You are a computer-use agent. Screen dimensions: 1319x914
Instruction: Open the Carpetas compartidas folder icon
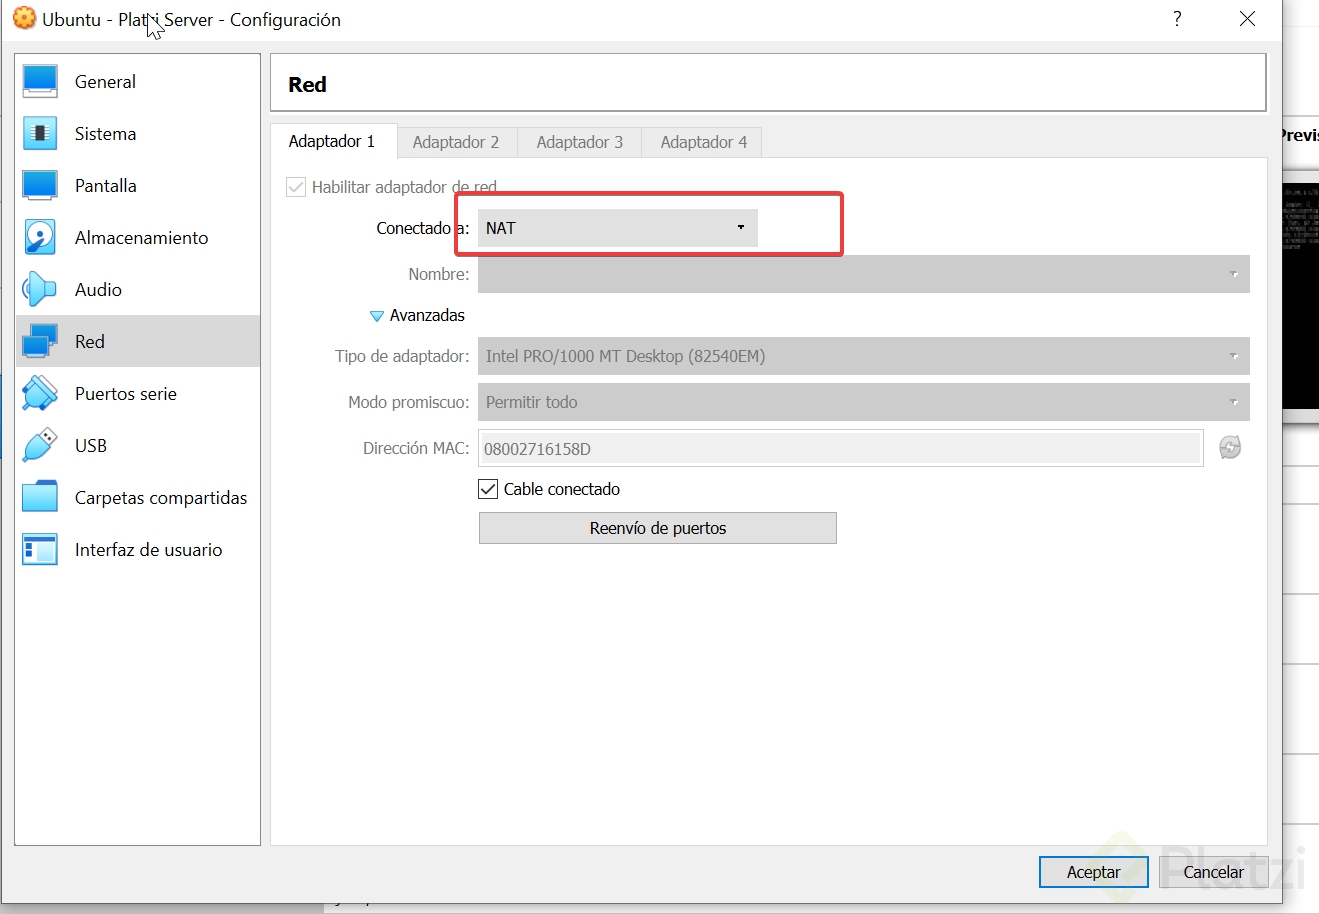40,498
